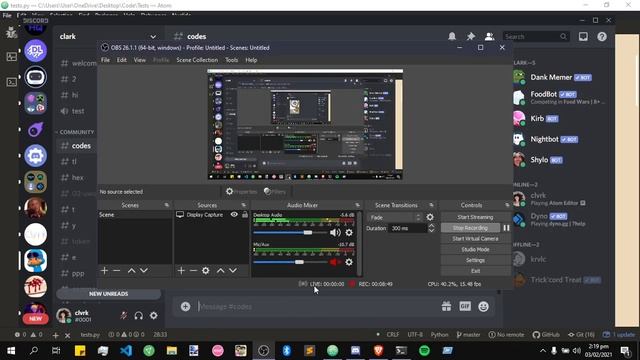The image size is (640, 360).
Task: Open the OBS File menu
Action: point(105,60)
